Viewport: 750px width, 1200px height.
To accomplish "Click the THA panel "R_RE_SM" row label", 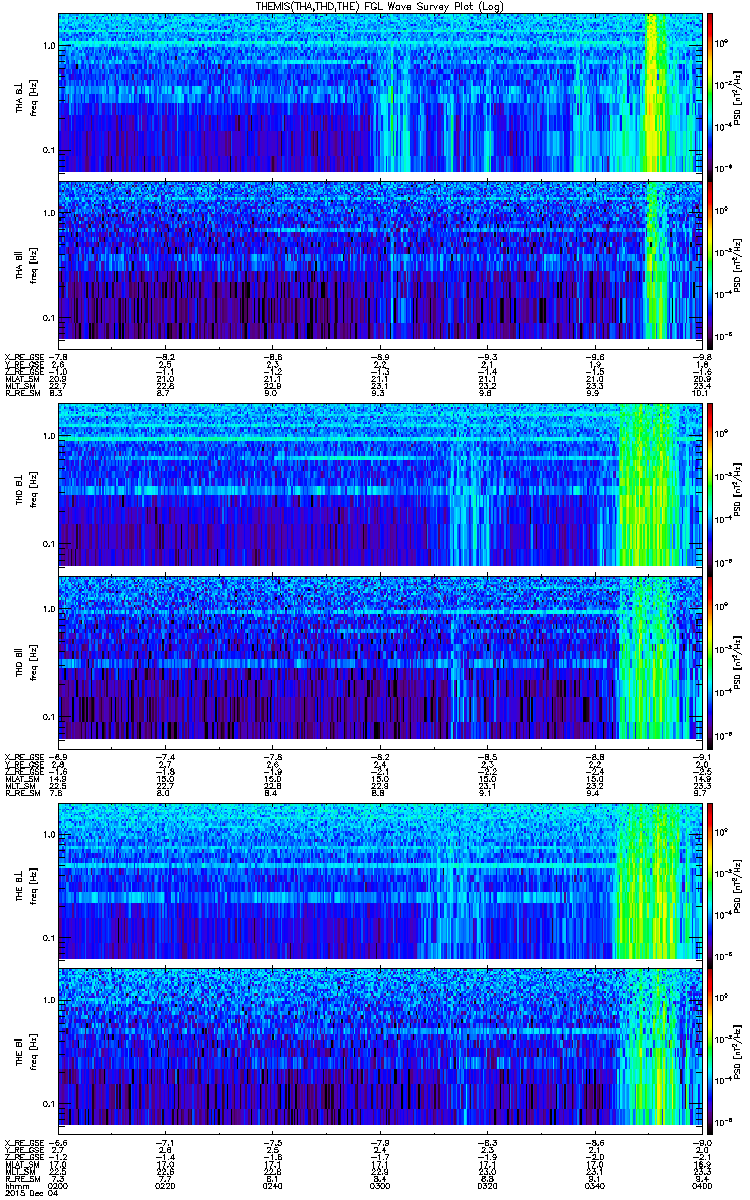I will point(21,394).
